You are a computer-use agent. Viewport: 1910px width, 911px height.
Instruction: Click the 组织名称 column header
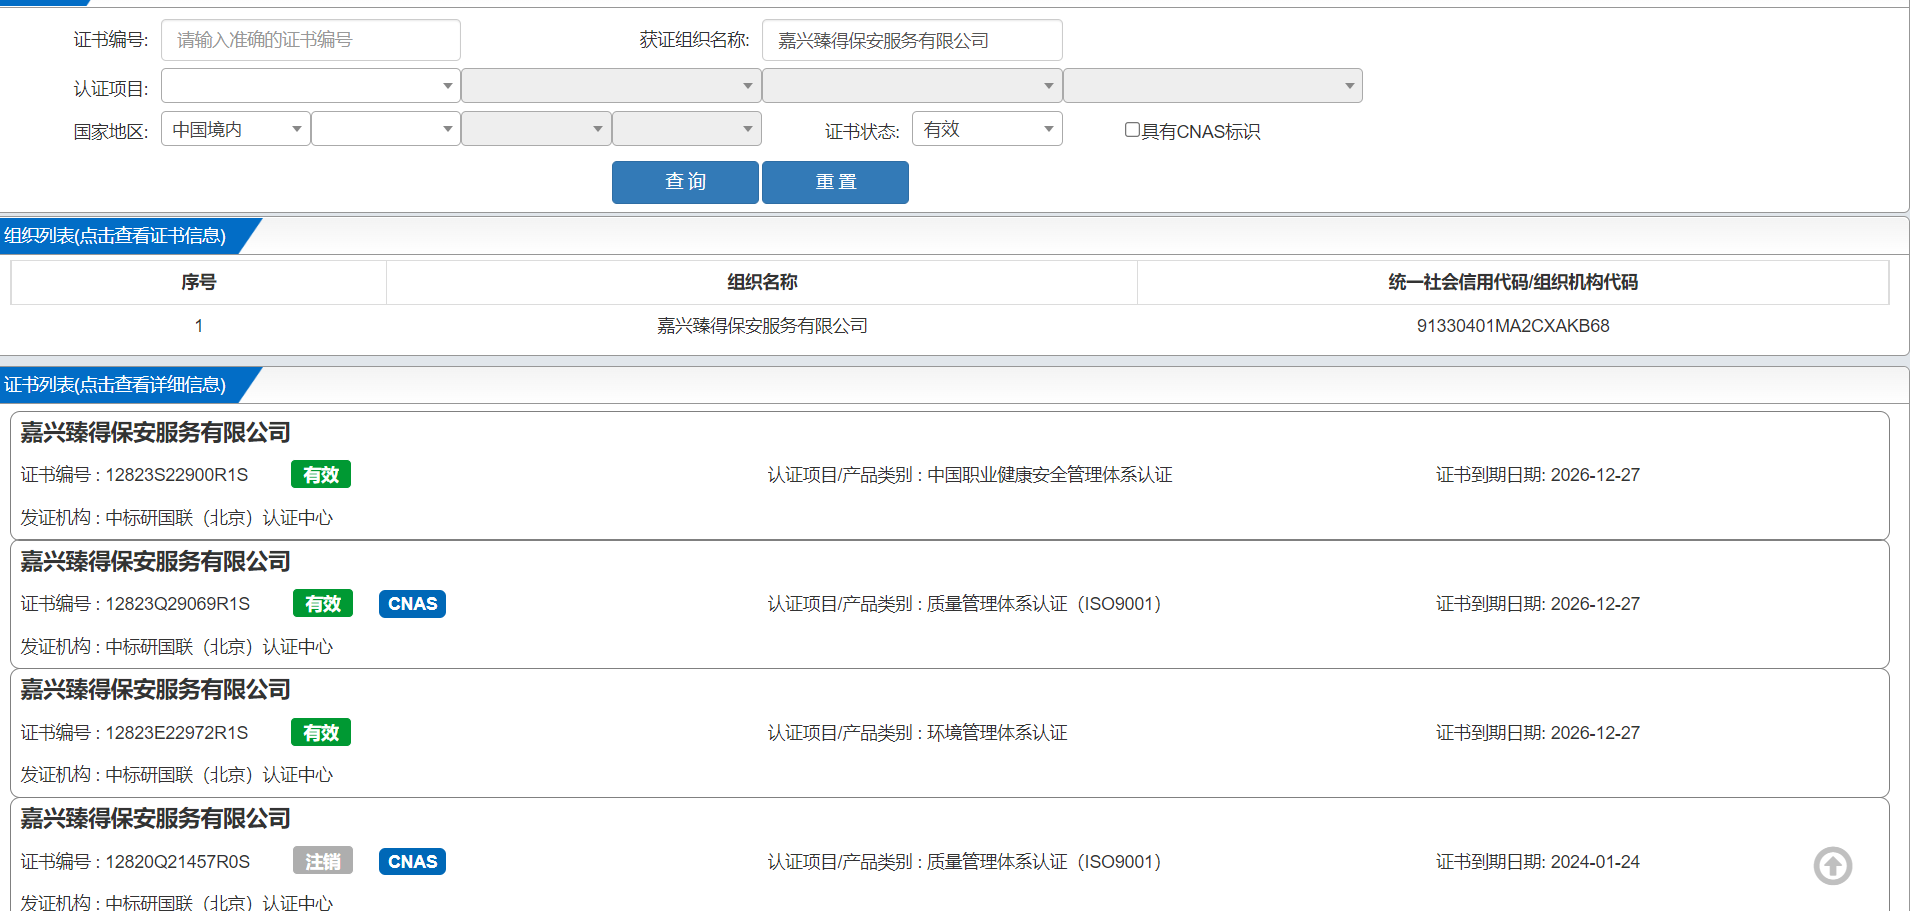[762, 282]
